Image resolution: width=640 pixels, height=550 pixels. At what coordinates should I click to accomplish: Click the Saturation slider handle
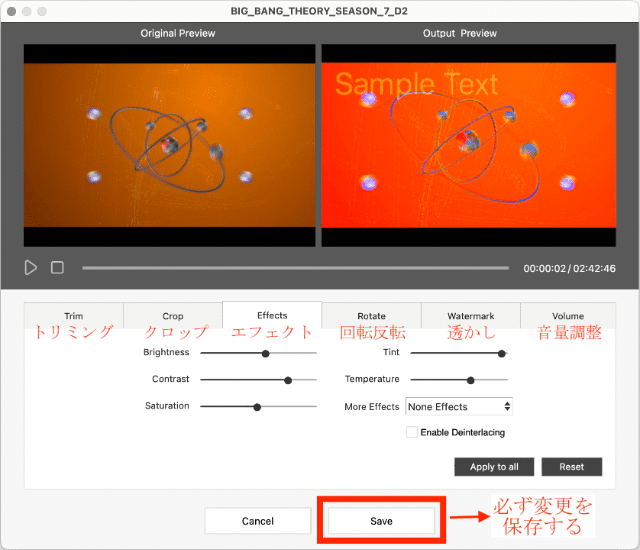click(257, 407)
